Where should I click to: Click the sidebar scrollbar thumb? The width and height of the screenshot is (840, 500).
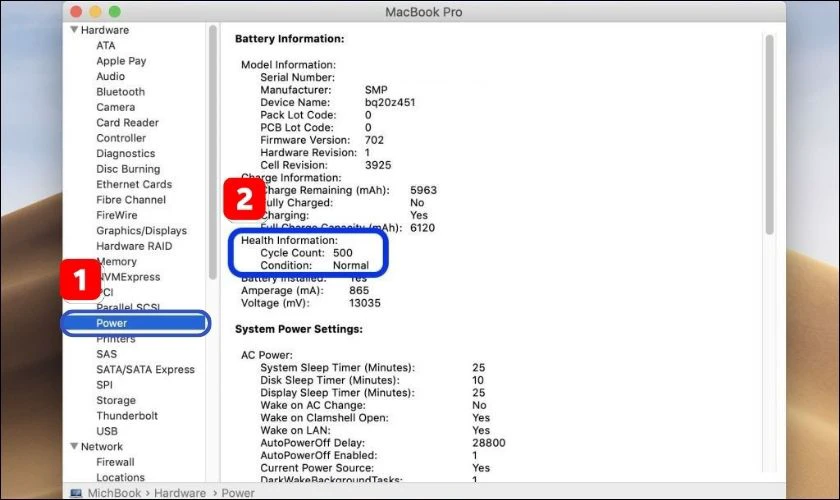[213, 152]
